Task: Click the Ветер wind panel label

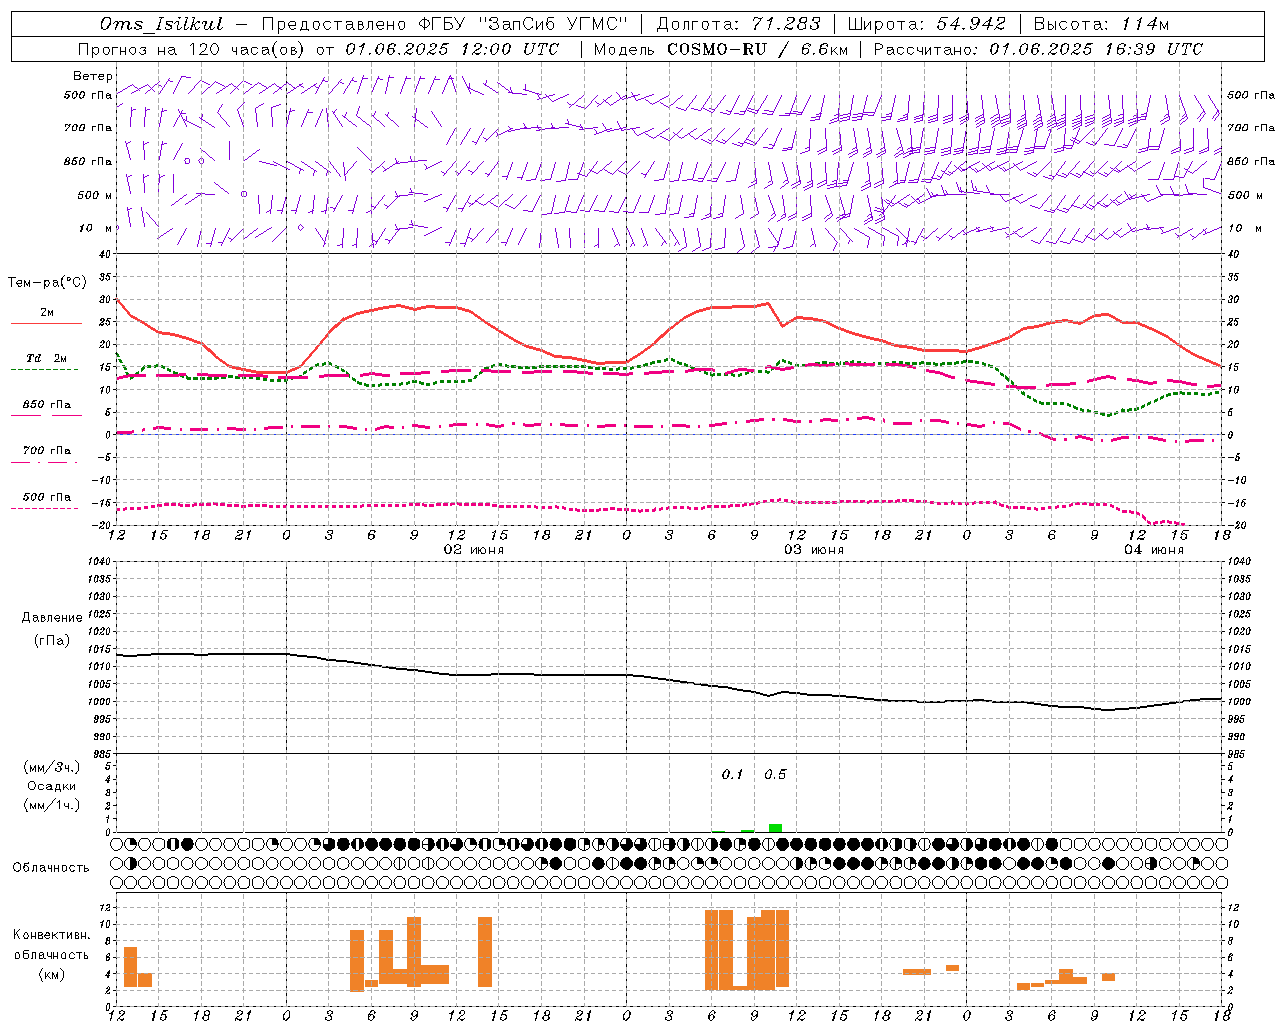Action: point(93,76)
